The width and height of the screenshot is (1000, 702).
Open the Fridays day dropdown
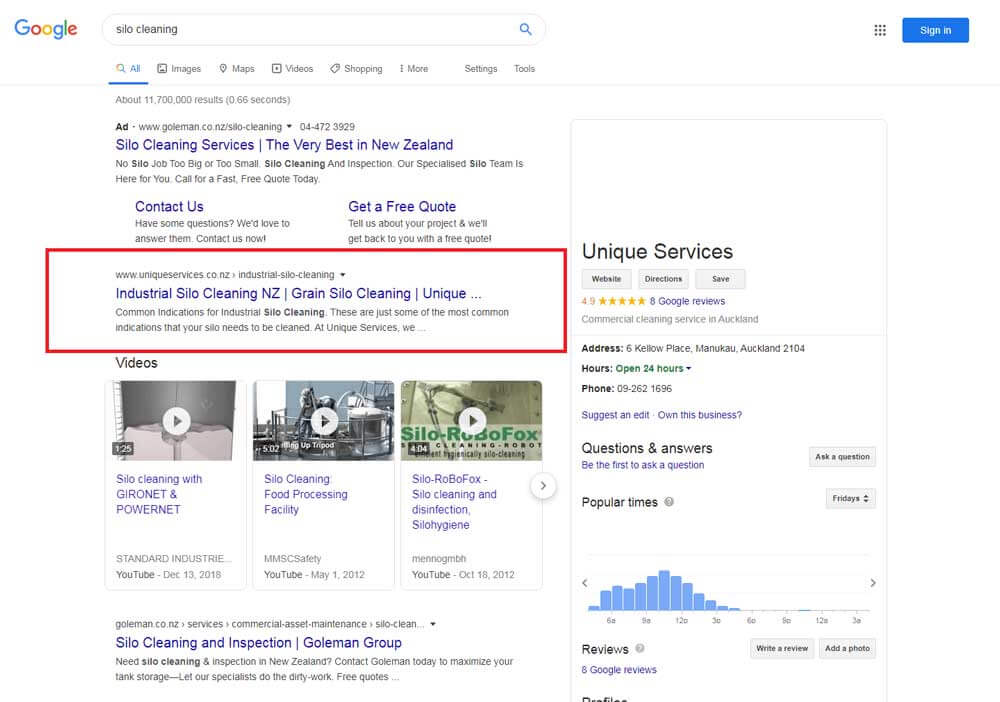point(851,498)
